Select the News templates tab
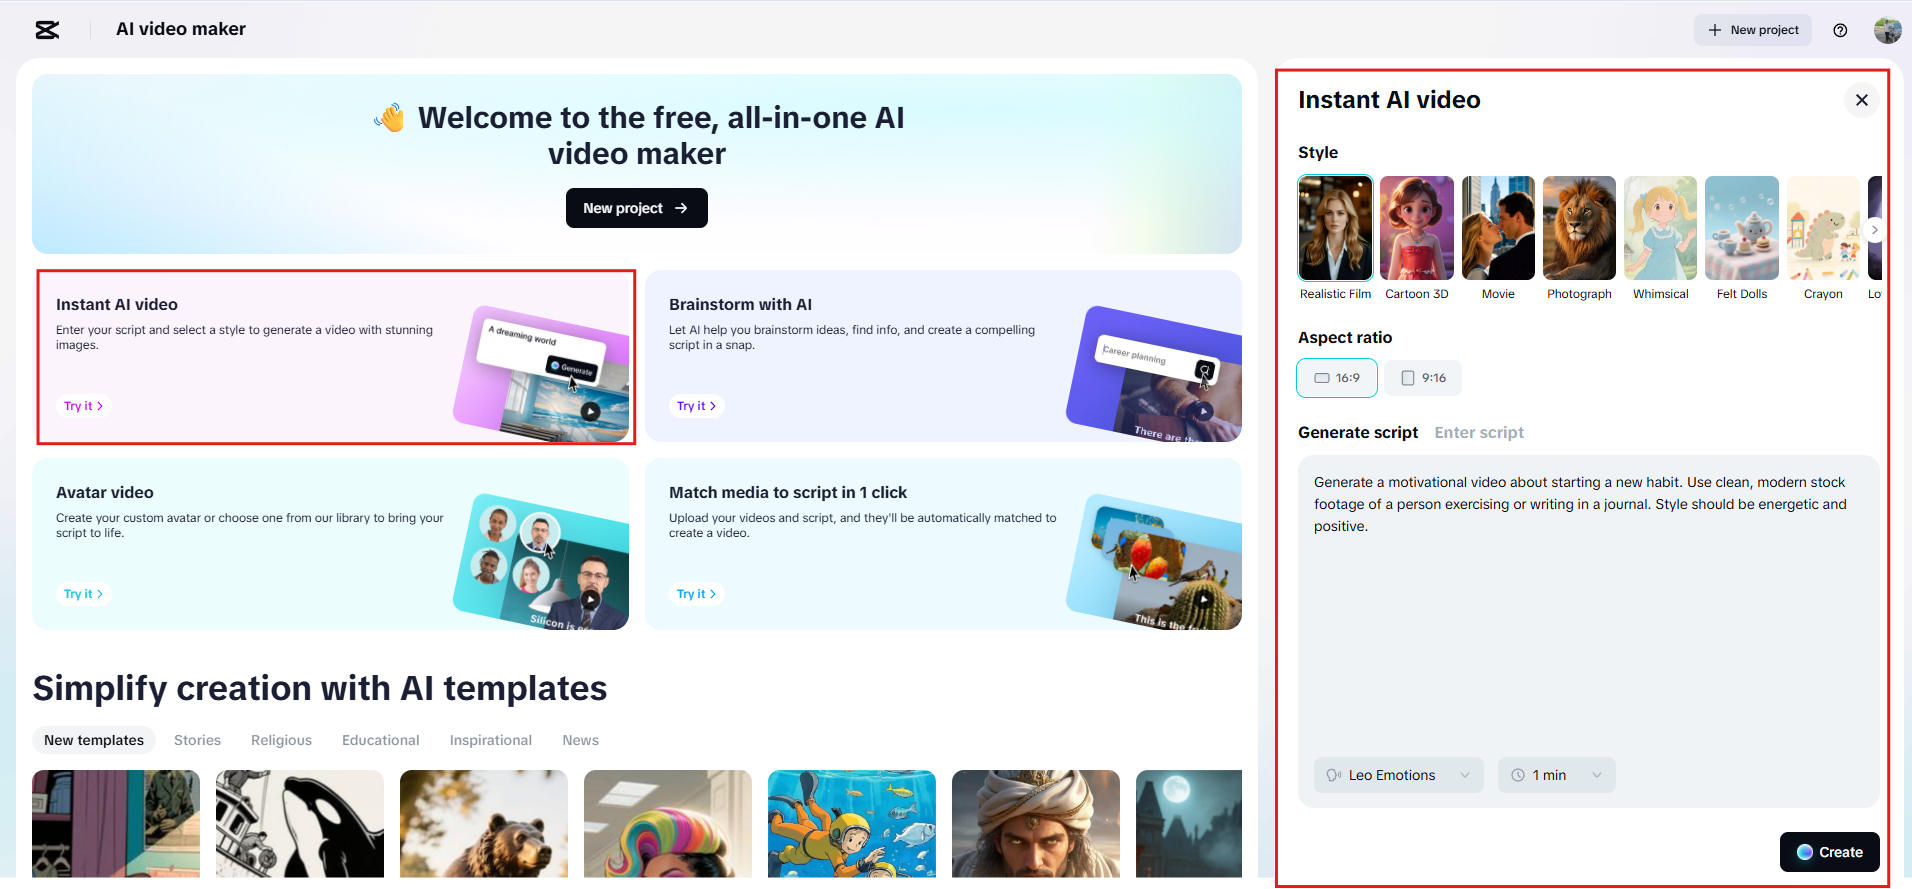The image size is (1912, 889). point(580,740)
